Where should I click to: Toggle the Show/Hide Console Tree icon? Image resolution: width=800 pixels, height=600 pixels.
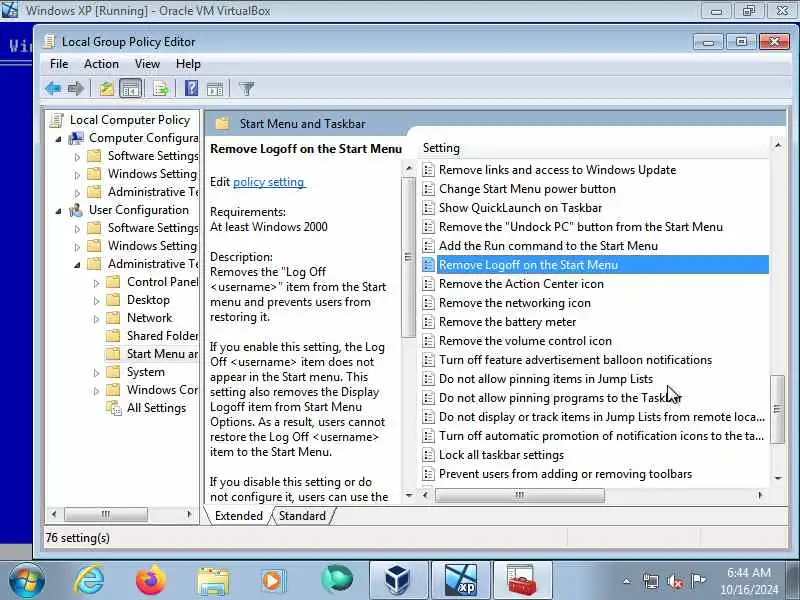click(130, 89)
